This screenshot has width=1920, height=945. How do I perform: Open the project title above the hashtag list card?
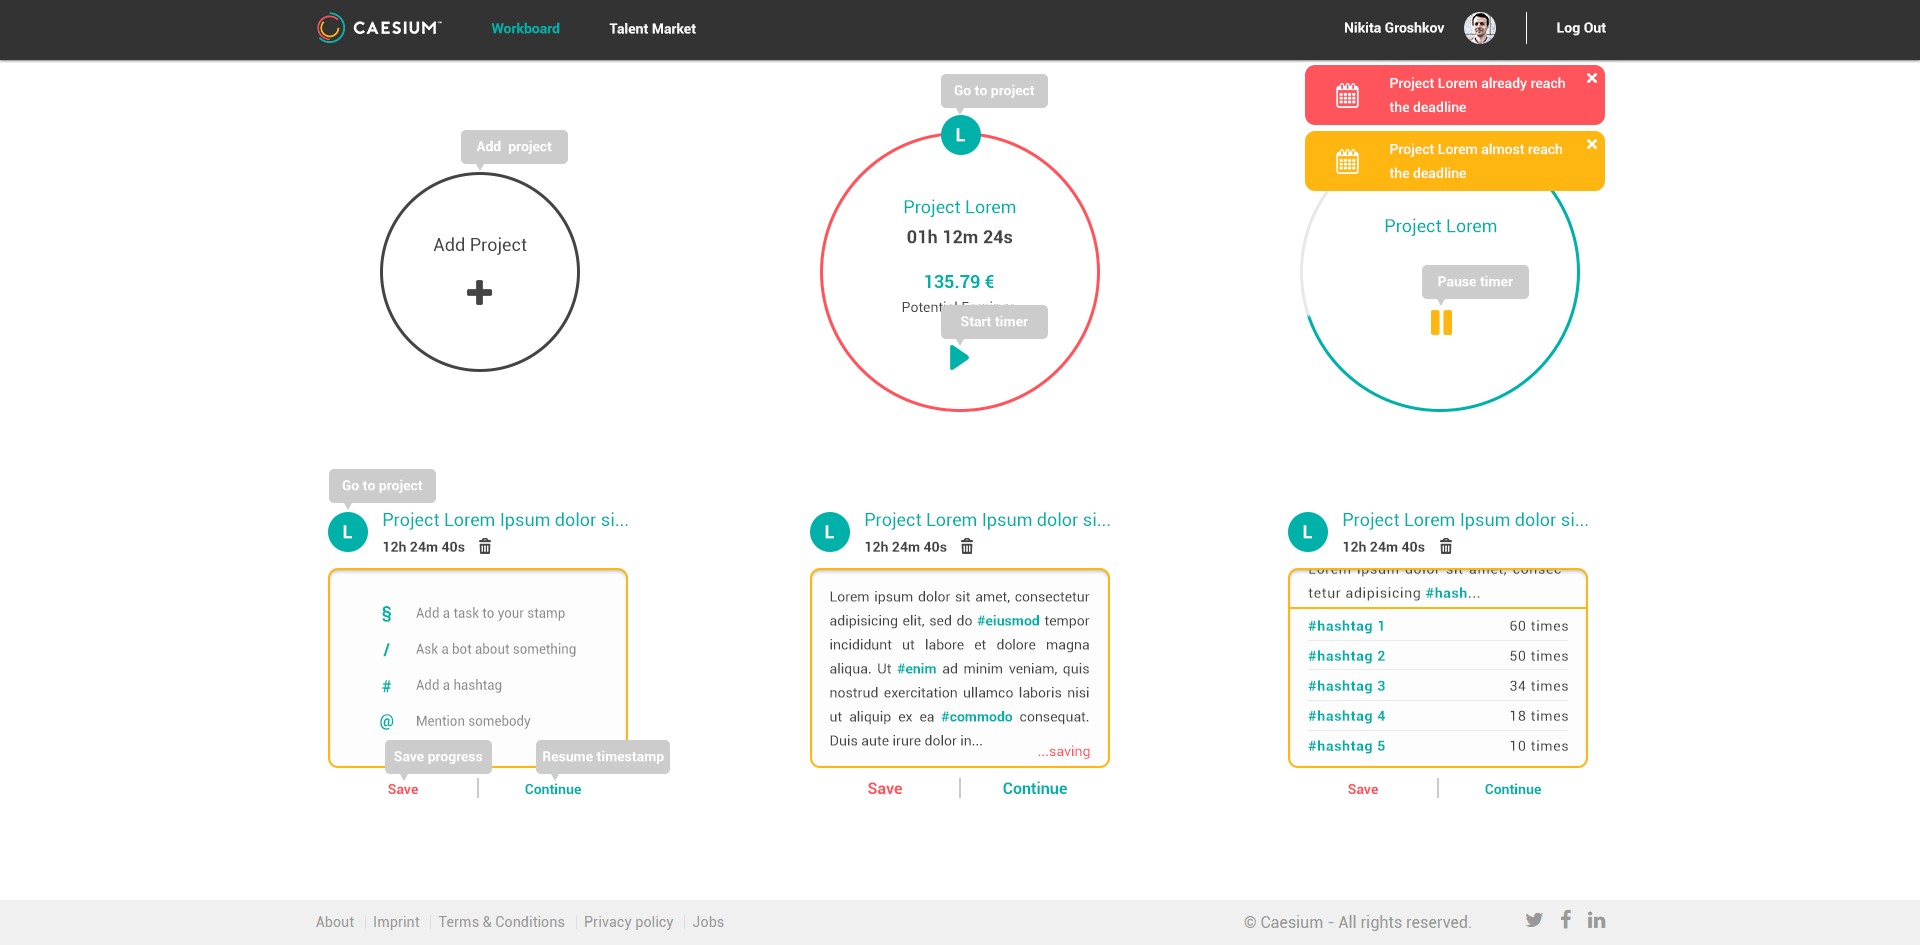coord(1465,520)
